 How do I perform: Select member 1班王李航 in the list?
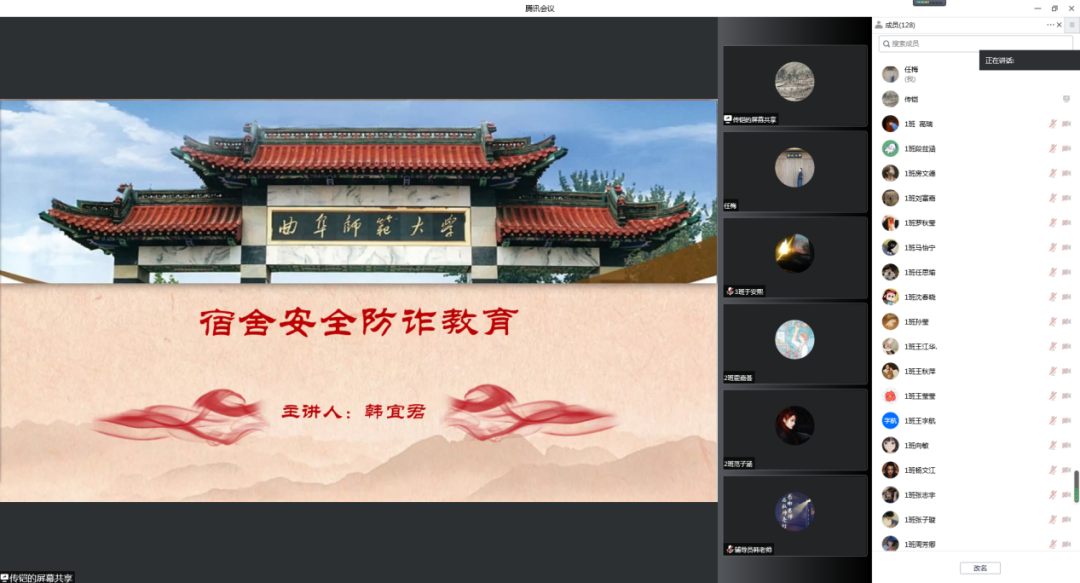975,420
